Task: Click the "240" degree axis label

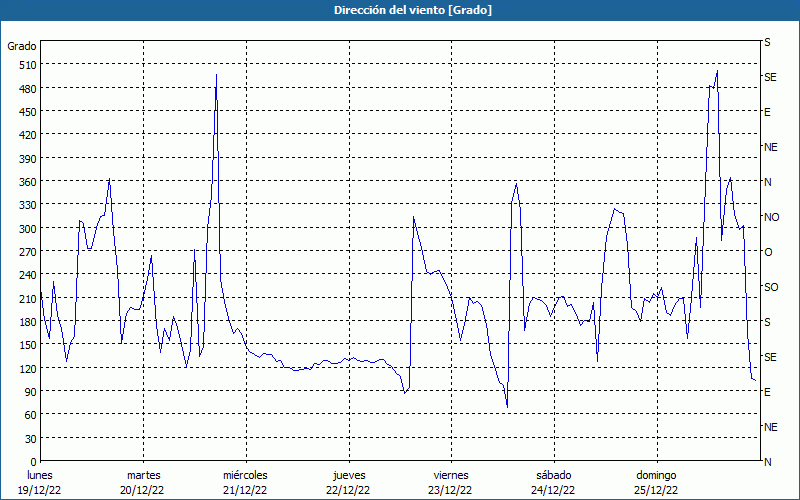Action: point(28,276)
